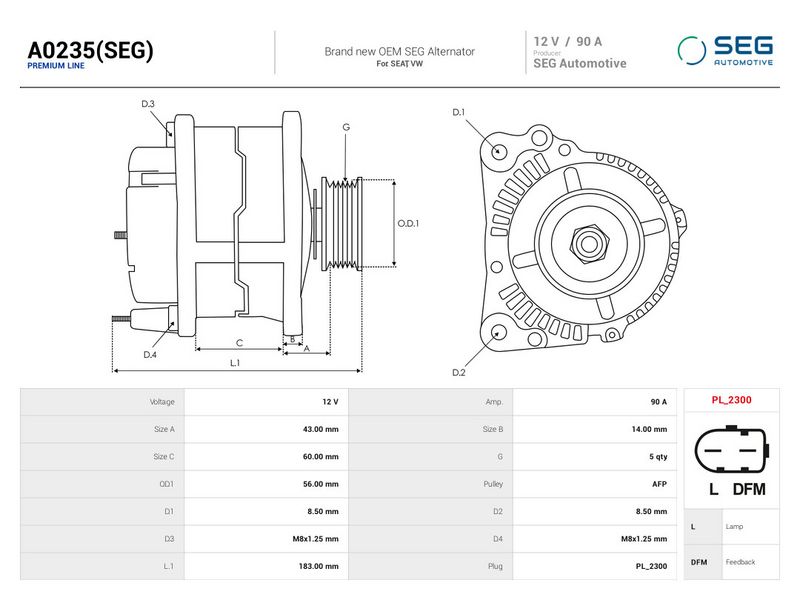Click the 'DFM' pin label in legend

click(x=698, y=562)
